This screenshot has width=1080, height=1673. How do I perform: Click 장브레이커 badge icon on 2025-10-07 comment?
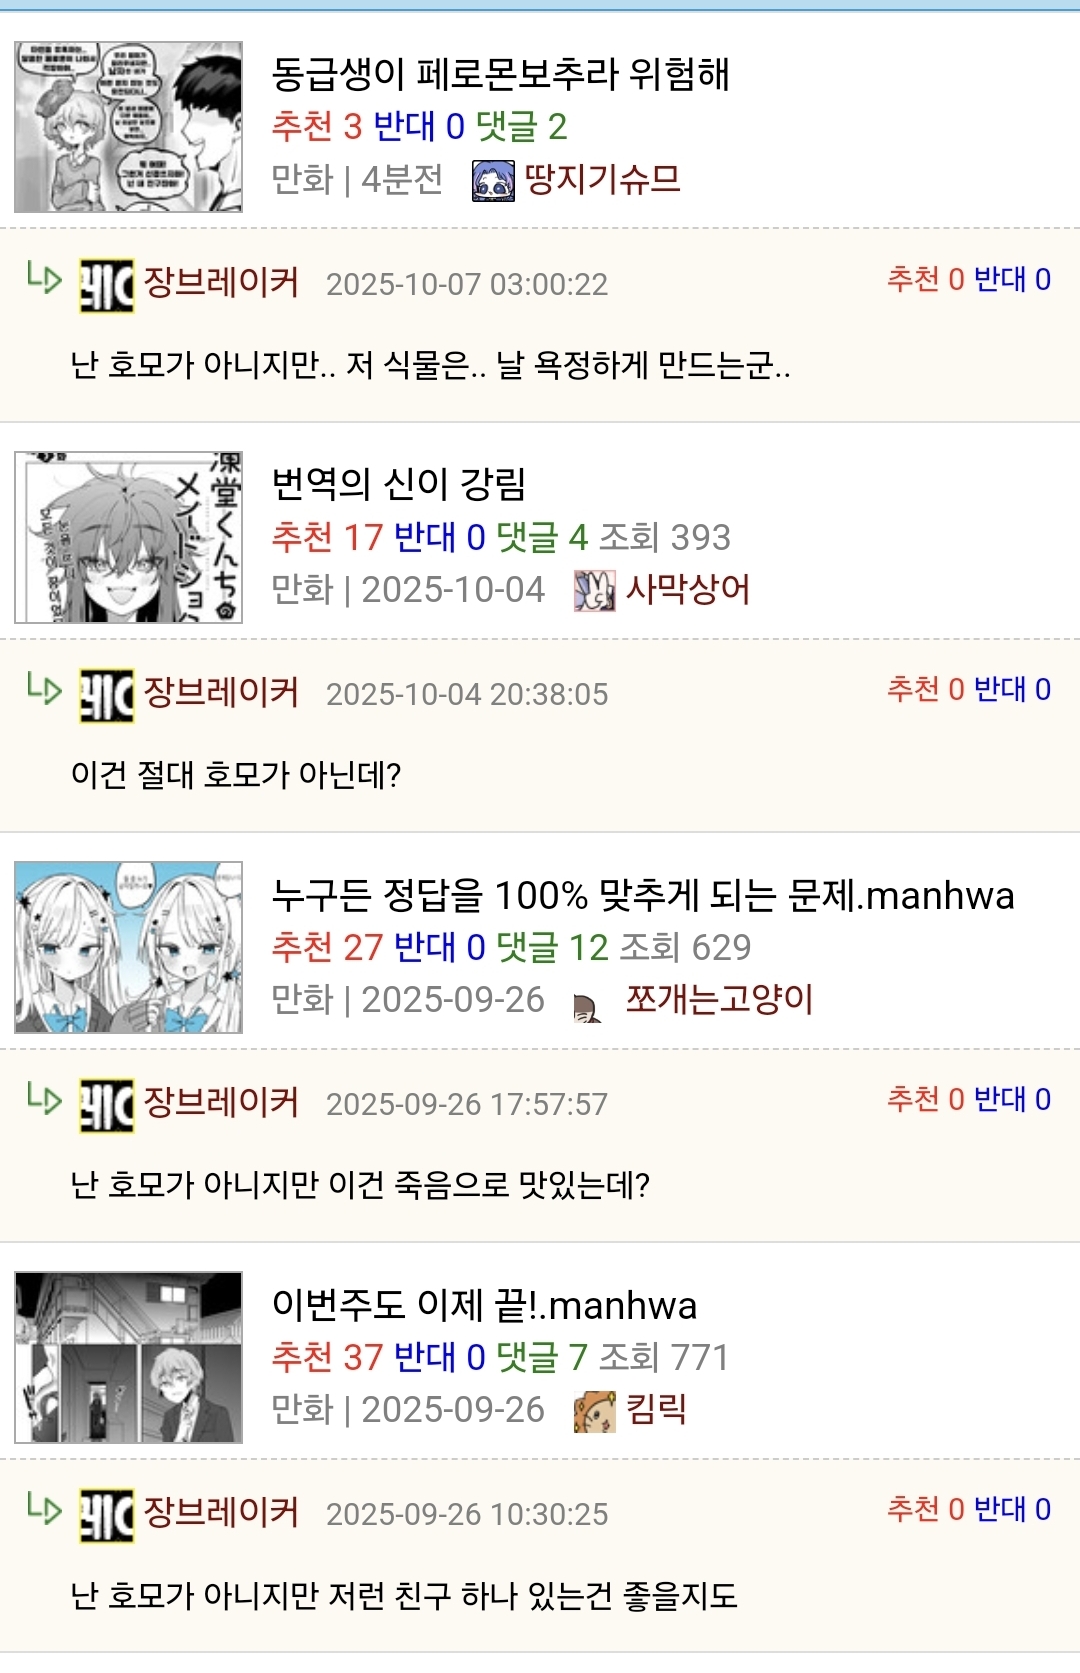pos(106,286)
